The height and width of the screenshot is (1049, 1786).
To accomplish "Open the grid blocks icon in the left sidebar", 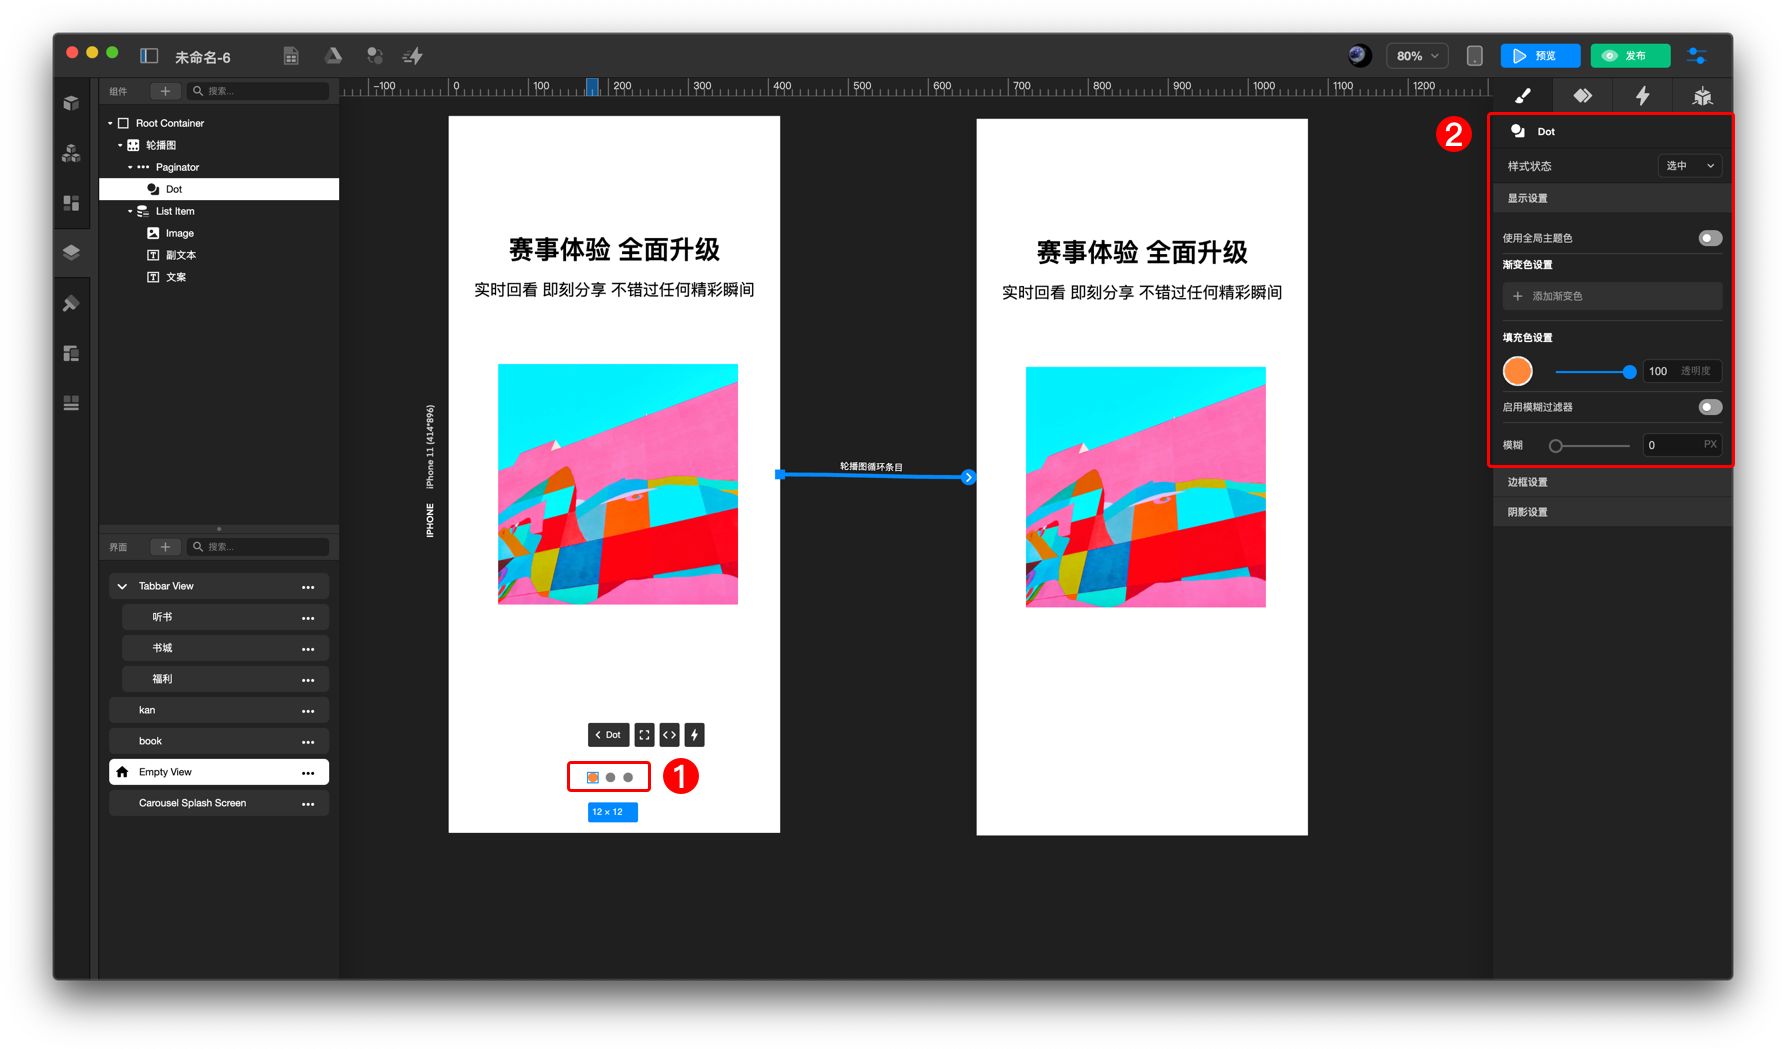I will click(x=71, y=203).
